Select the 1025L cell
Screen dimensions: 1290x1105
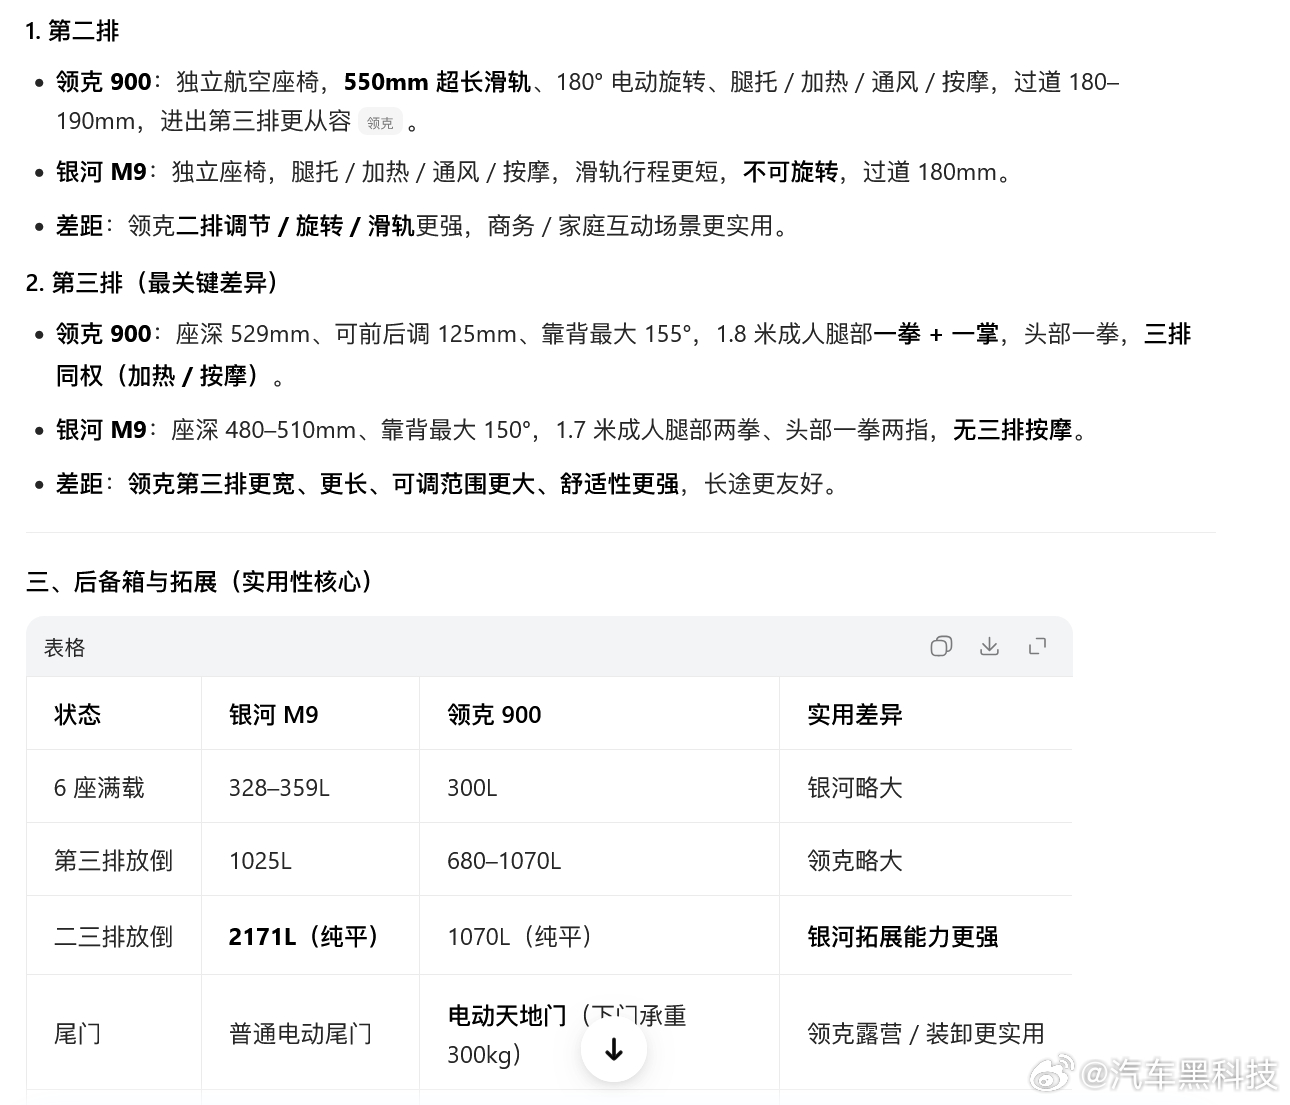[260, 860]
